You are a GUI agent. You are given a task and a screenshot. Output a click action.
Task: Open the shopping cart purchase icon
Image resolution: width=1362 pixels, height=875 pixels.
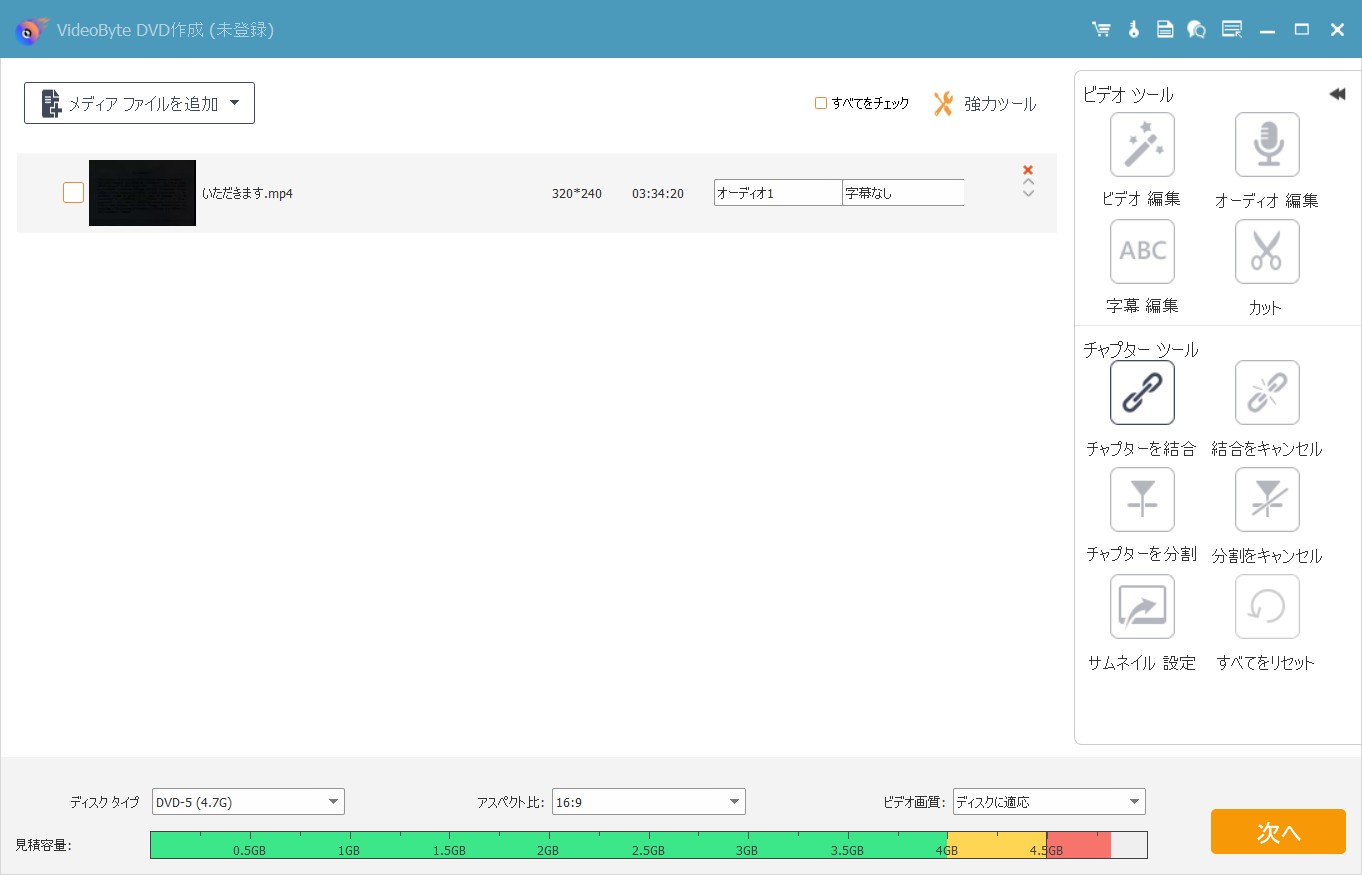pyautogui.click(x=1101, y=30)
